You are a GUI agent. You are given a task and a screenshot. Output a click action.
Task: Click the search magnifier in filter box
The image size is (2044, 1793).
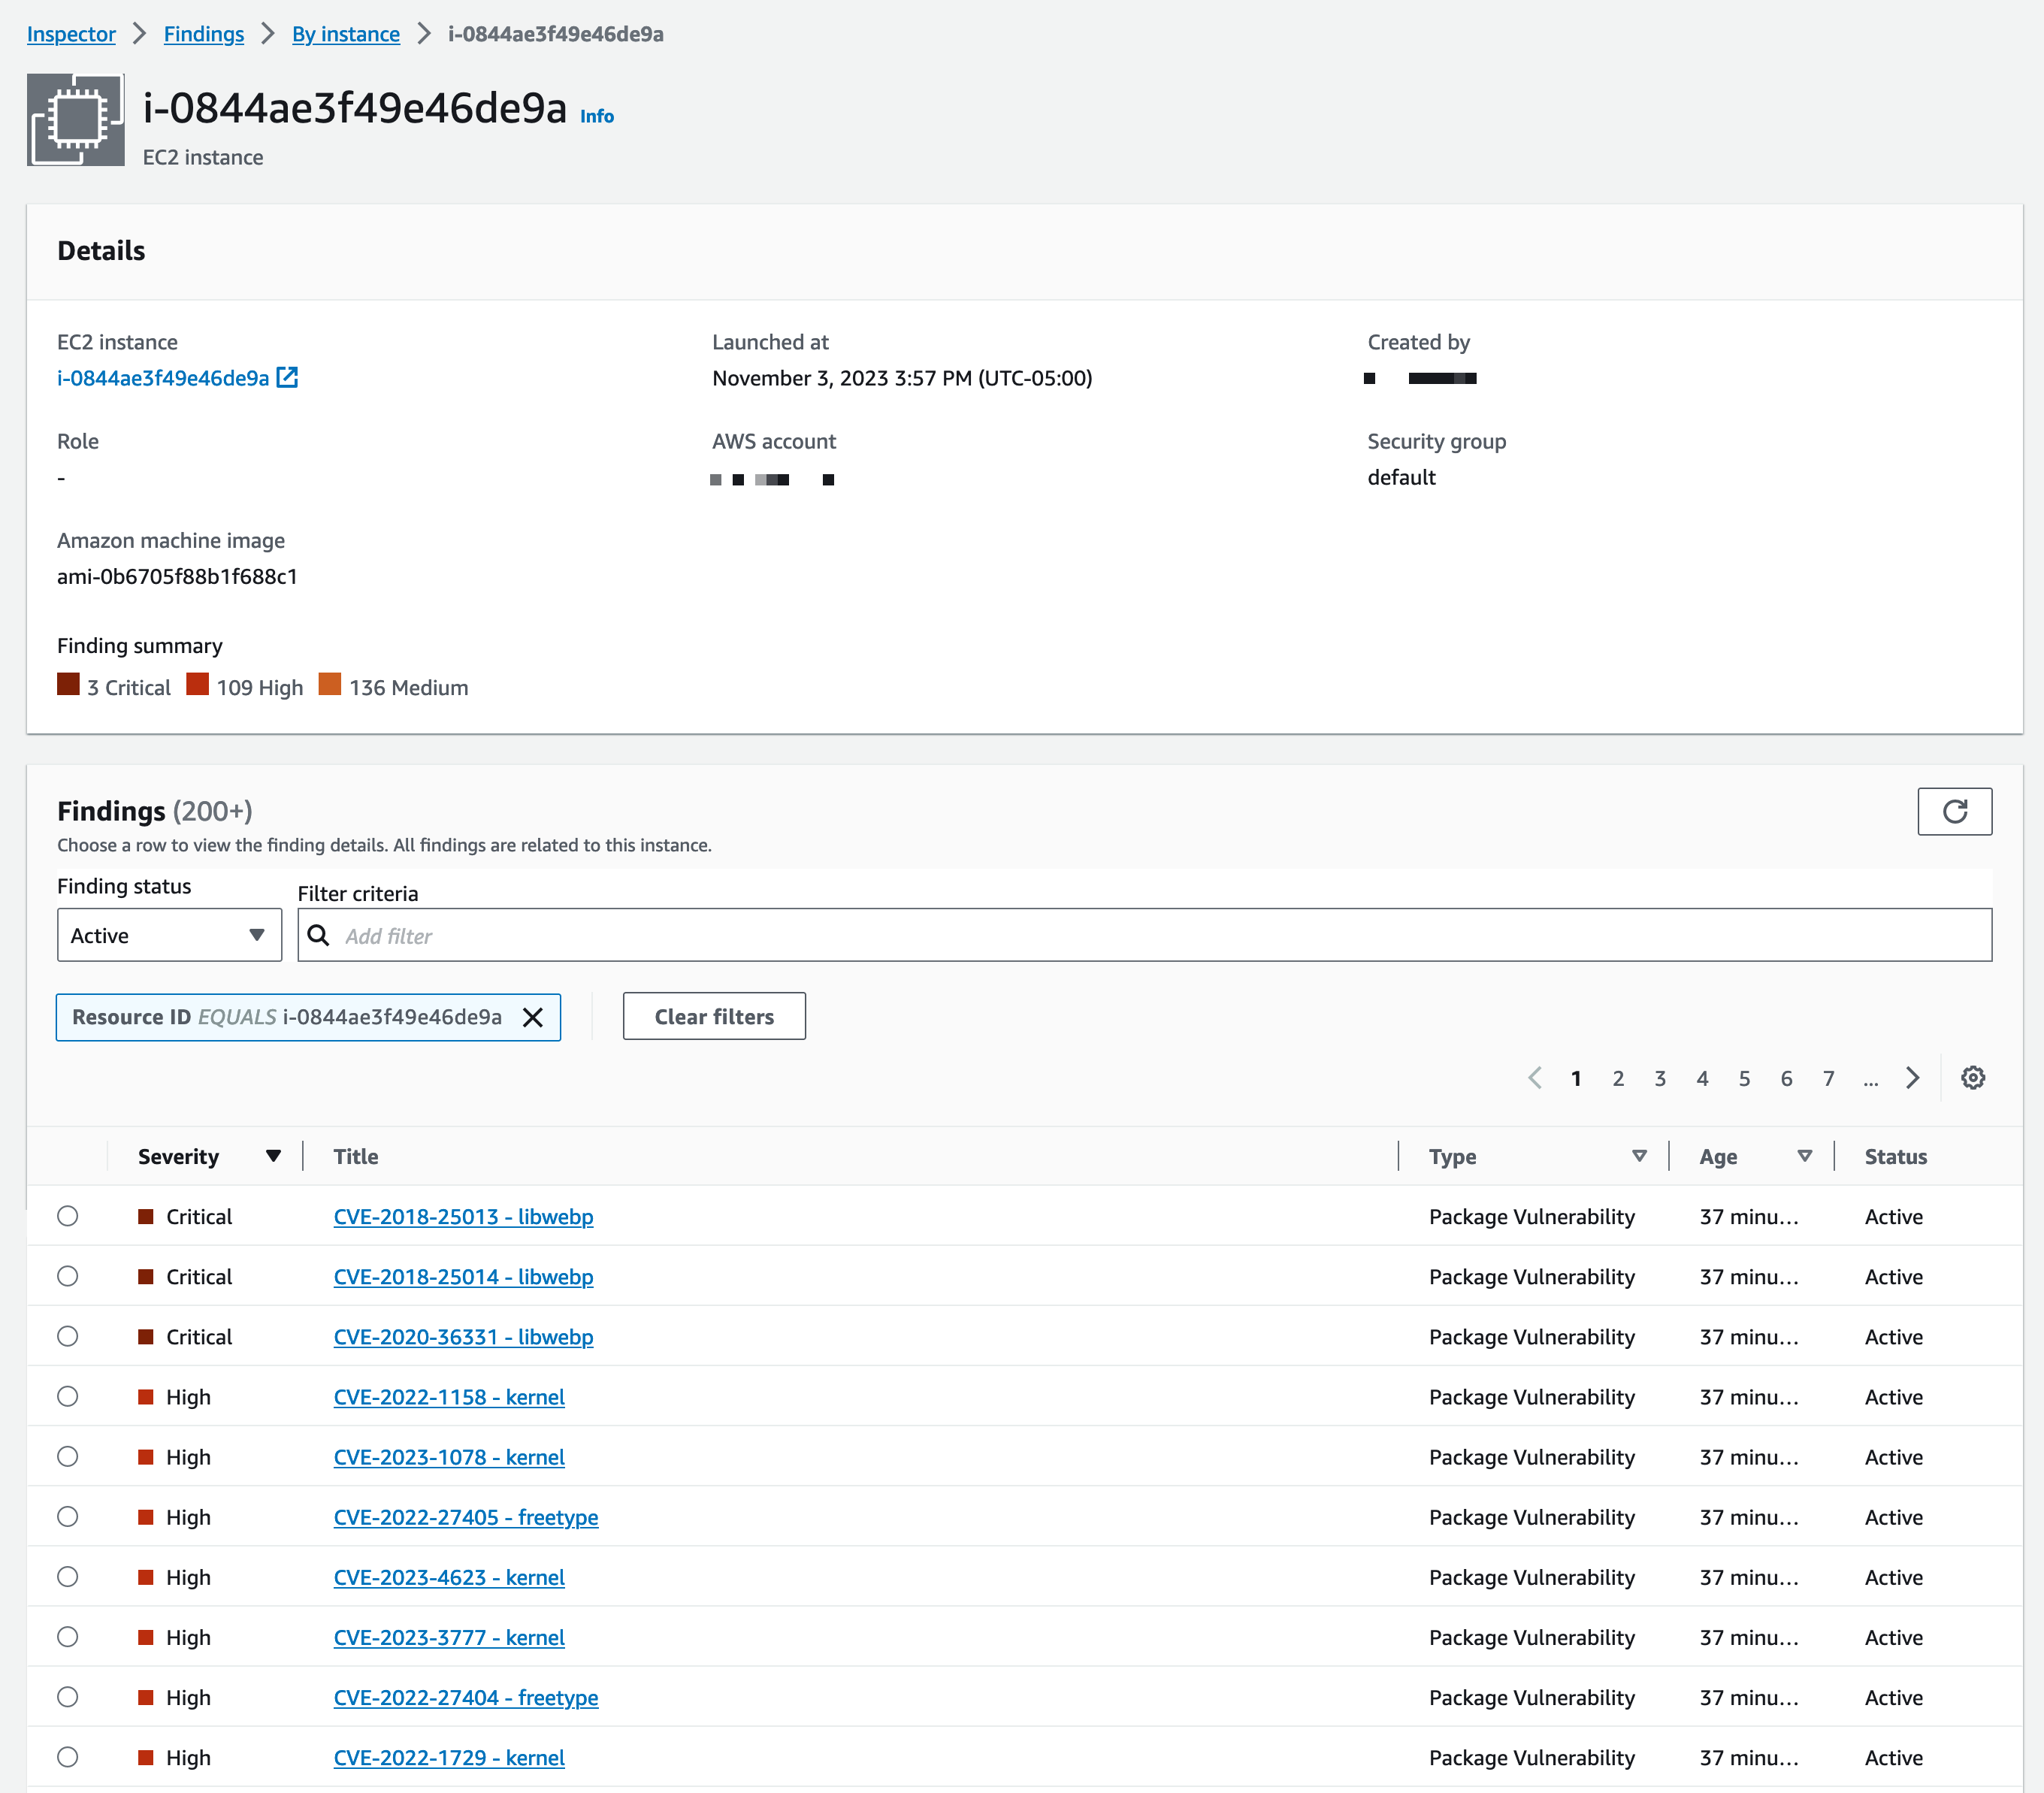tap(318, 935)
